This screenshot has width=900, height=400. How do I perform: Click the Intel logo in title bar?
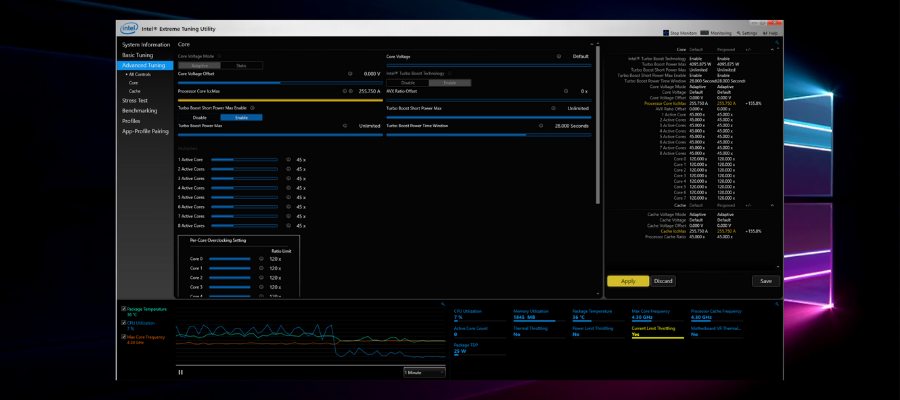pyautogui.click(x=129, y=28)
